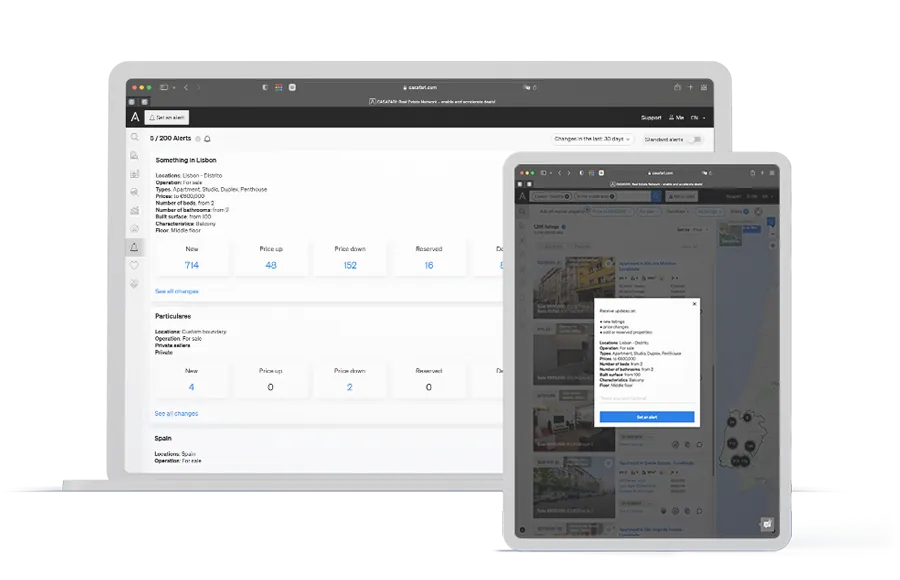Click the 'Something in Lisbon' alert title

click(x=186, y=160)
